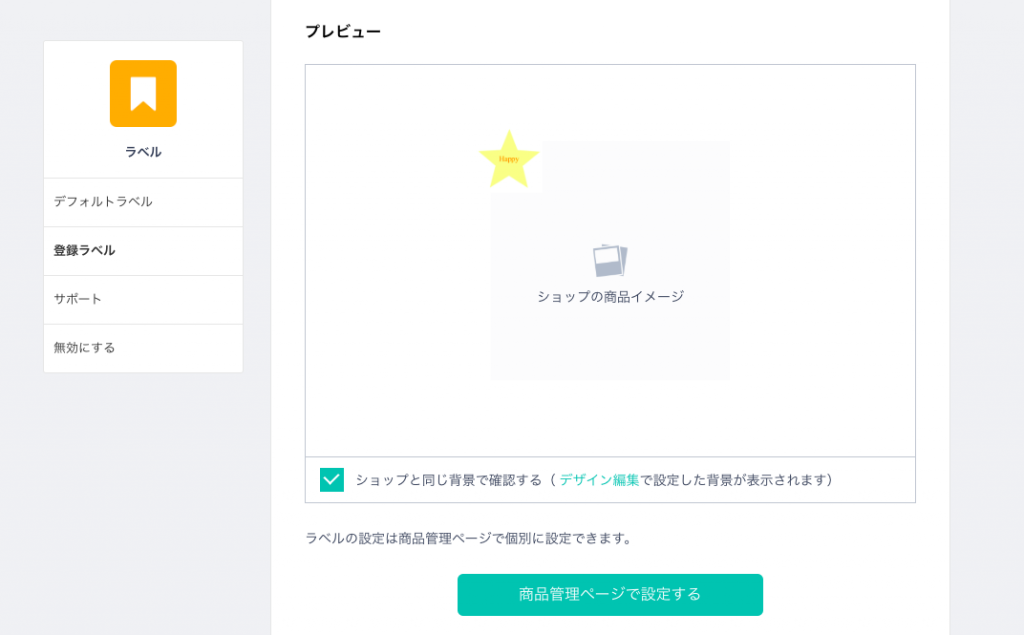The width and height of the screenshot is (1024, 635).
Task: Follow the デザイン編集 link
Action: (x=599, y=480)
